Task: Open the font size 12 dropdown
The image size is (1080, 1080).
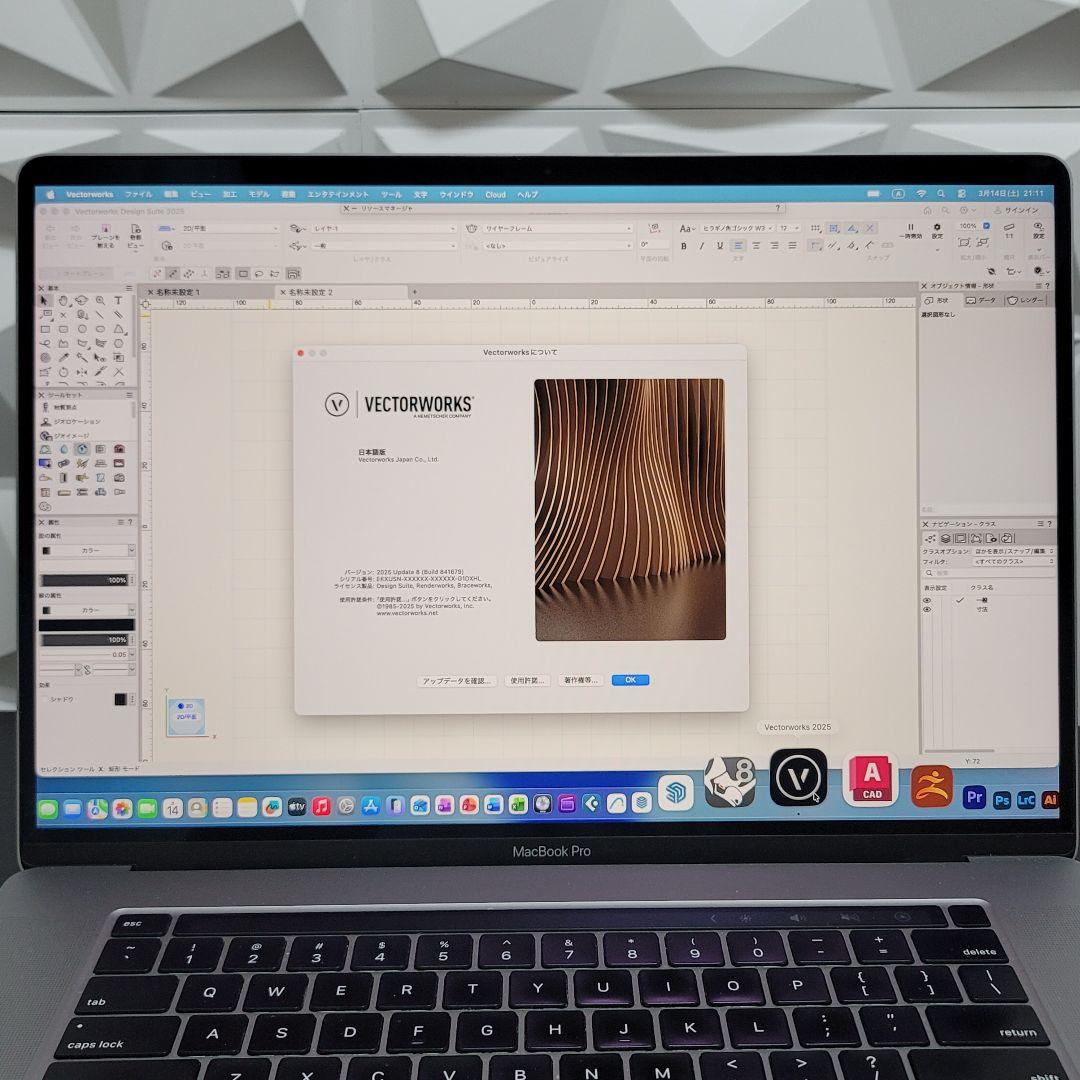Action: [789, 228]
